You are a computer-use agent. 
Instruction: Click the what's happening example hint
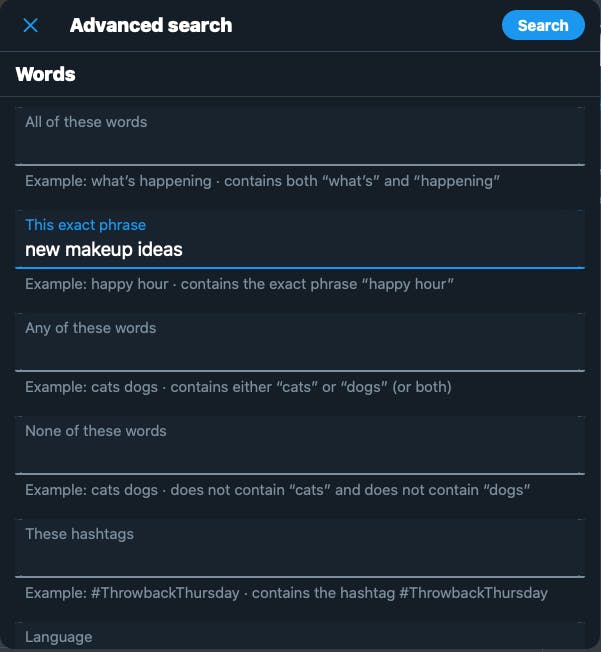262,181
